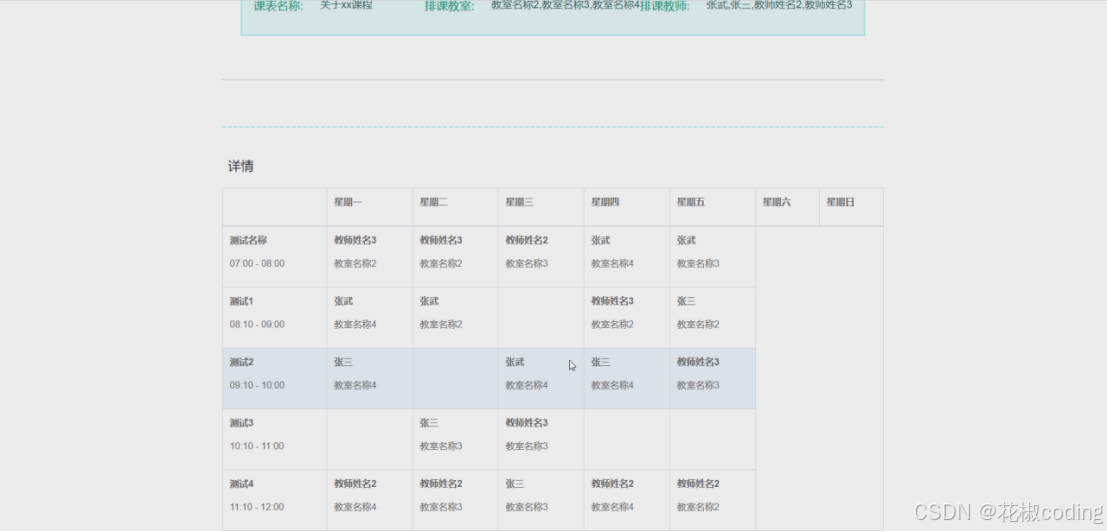Click 张三 in 测试1 row under 星期五
The width and height of the screenshot is (1107, 532).
pyautogui.click(x=686, y=301)
